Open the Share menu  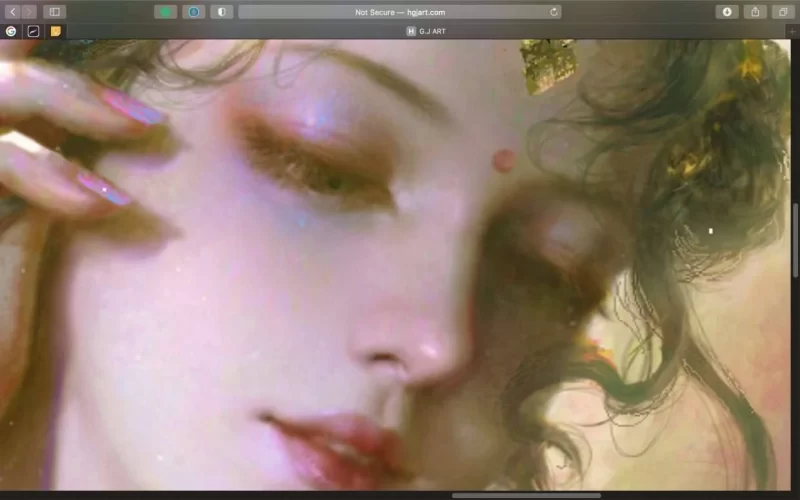tap(755, 12)
